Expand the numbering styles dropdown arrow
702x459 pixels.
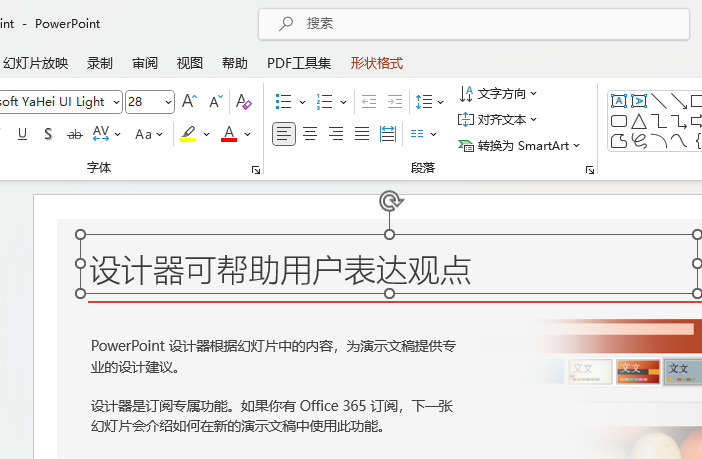(343, 102)
